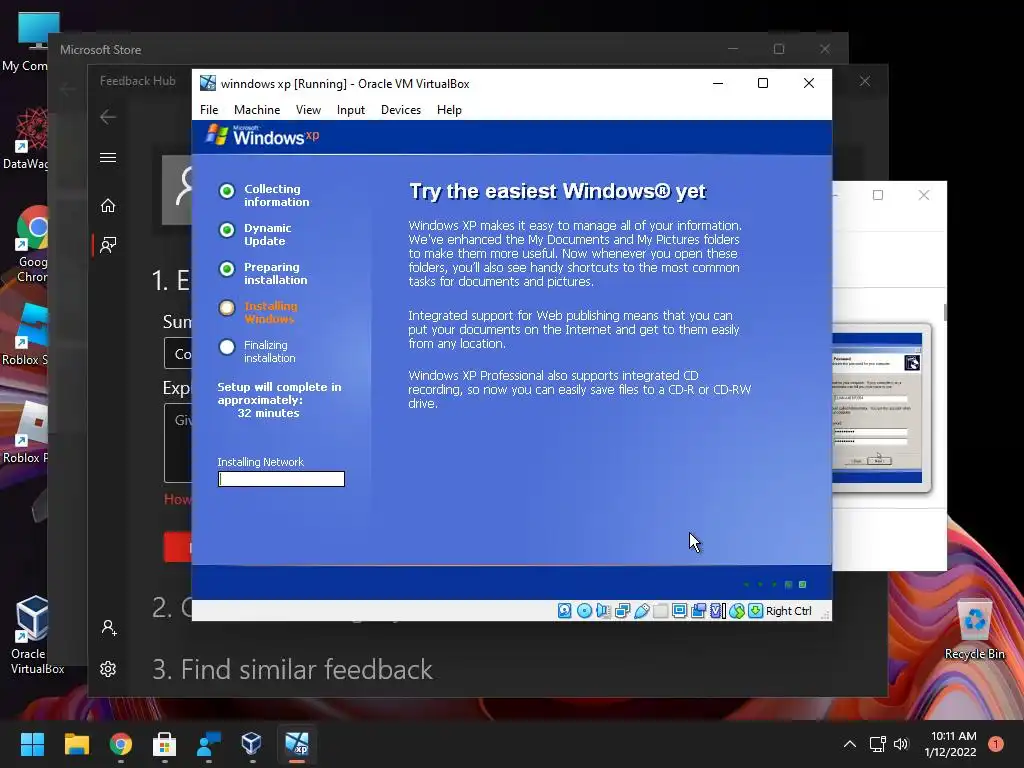The width and height of the screenshot is (1024, 768).
Task: Click the keyboard capture green arrow icon
Action: coord(756,611)
